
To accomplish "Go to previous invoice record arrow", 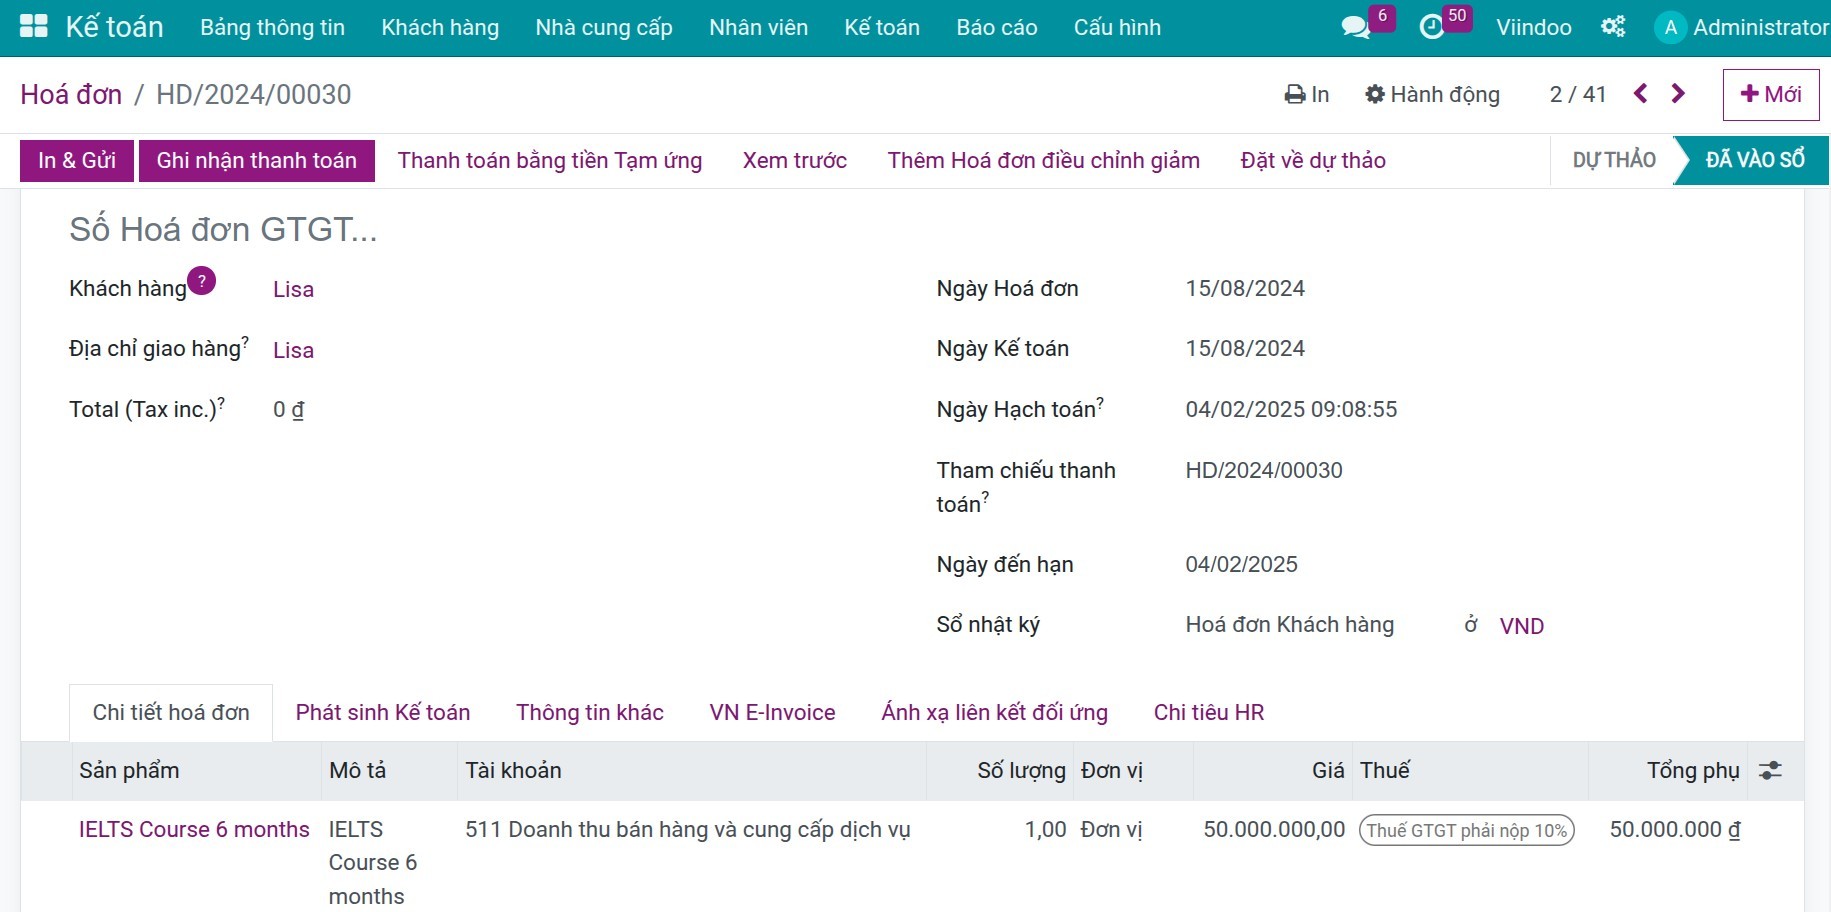I will pyautogui.click(x=1640, y=94).
